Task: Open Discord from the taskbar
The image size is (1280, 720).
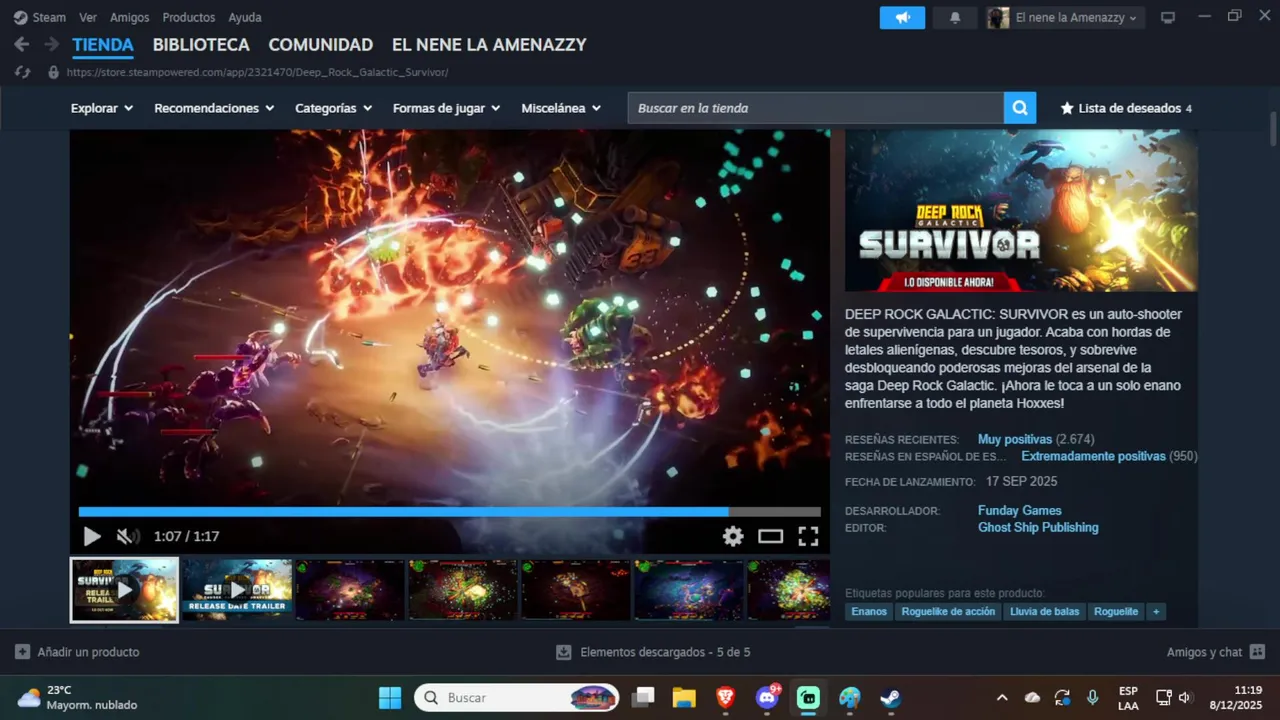Action: (x=768, y=697)
